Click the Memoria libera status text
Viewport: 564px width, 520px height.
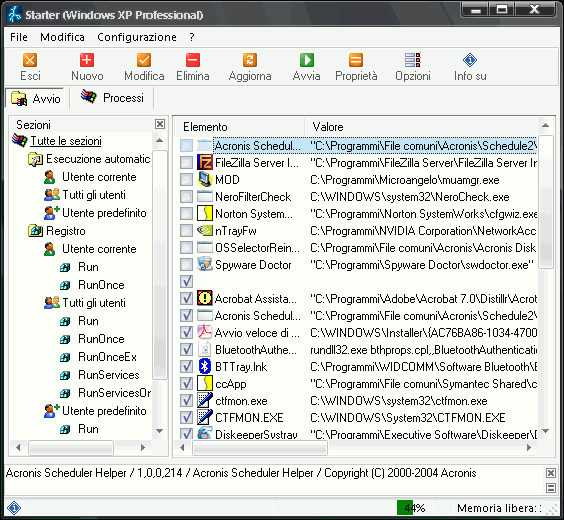click(499, 508)
